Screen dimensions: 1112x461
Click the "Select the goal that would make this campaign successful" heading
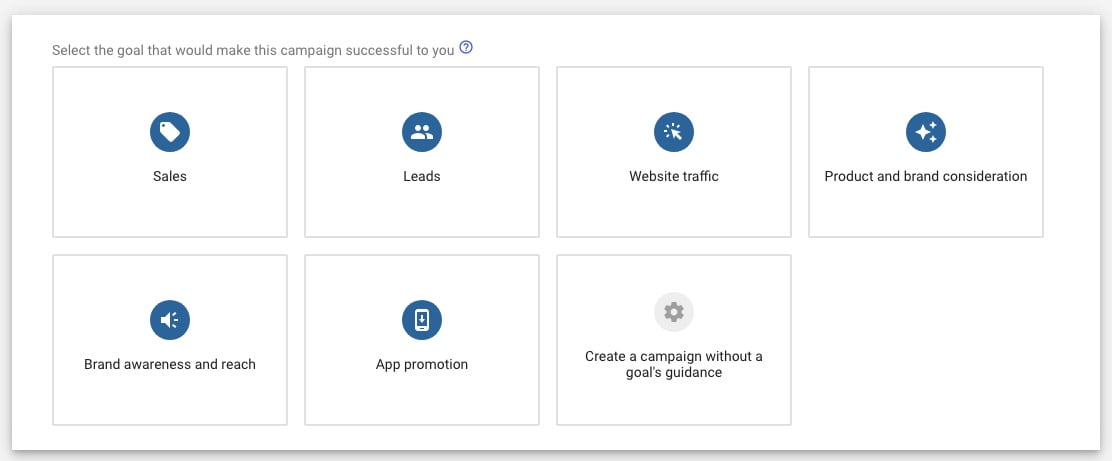pos(253,51)
